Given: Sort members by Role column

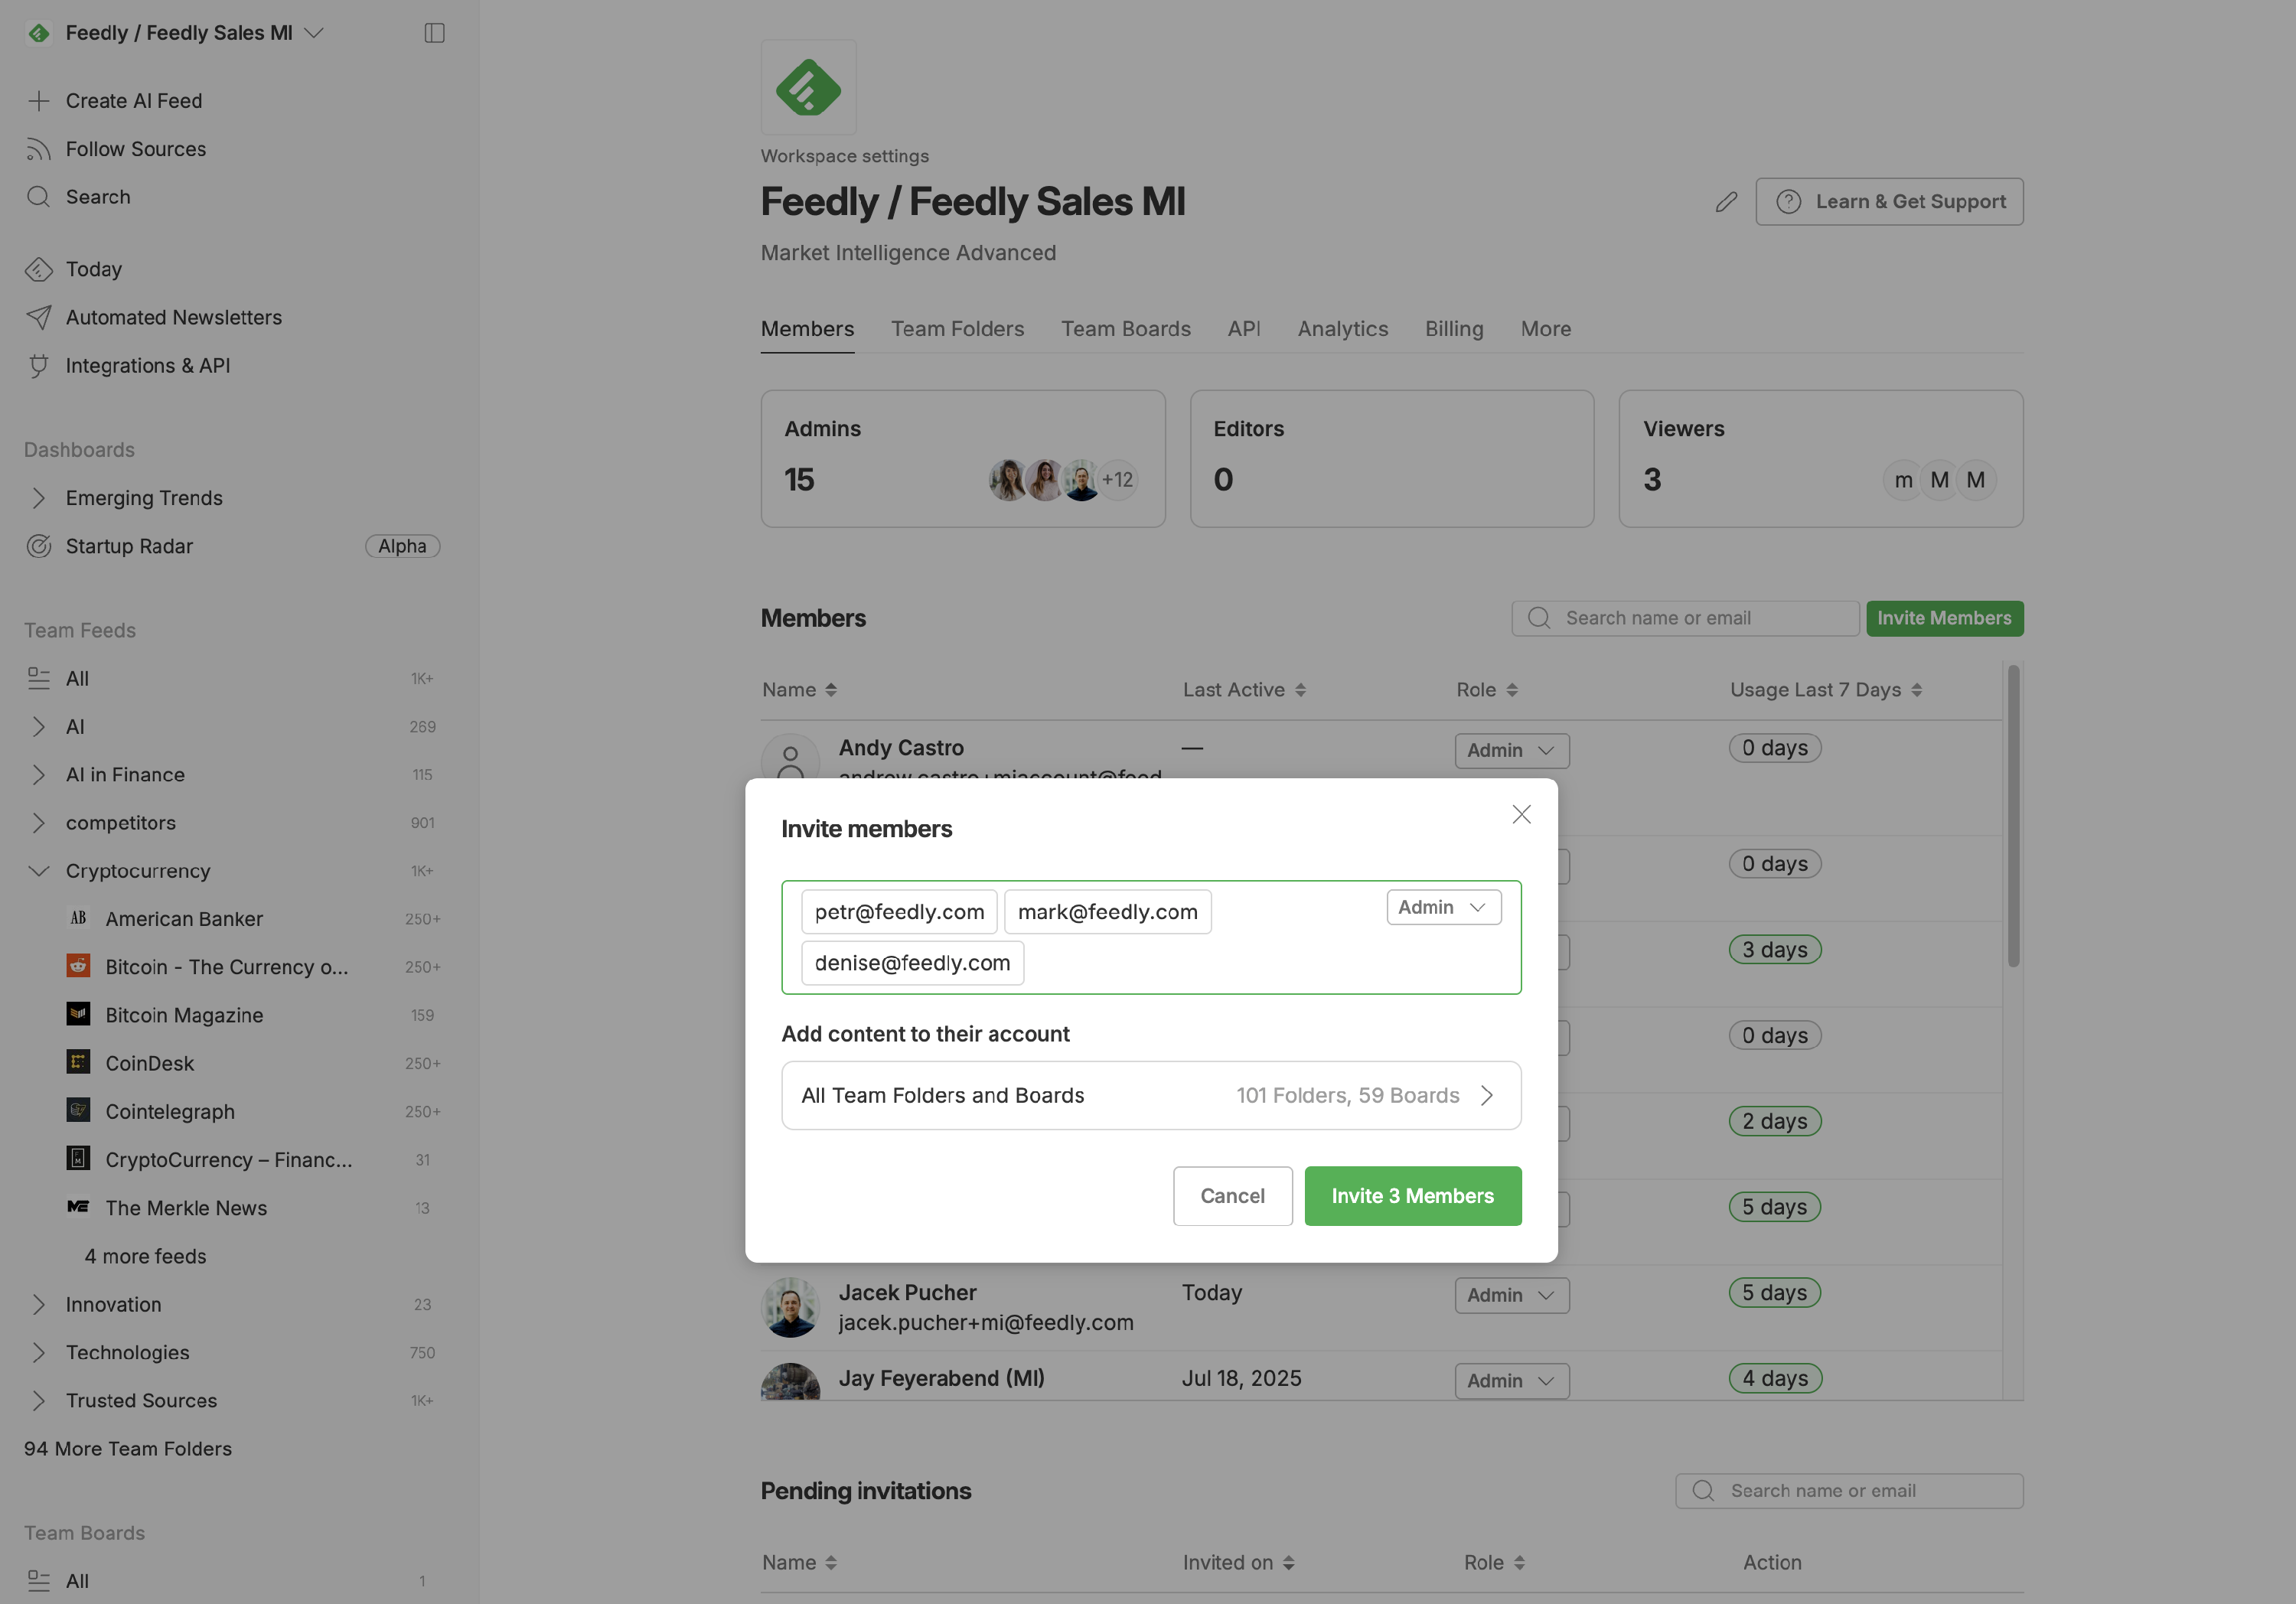Looking at the screenshot, I should coord(1487,690).
